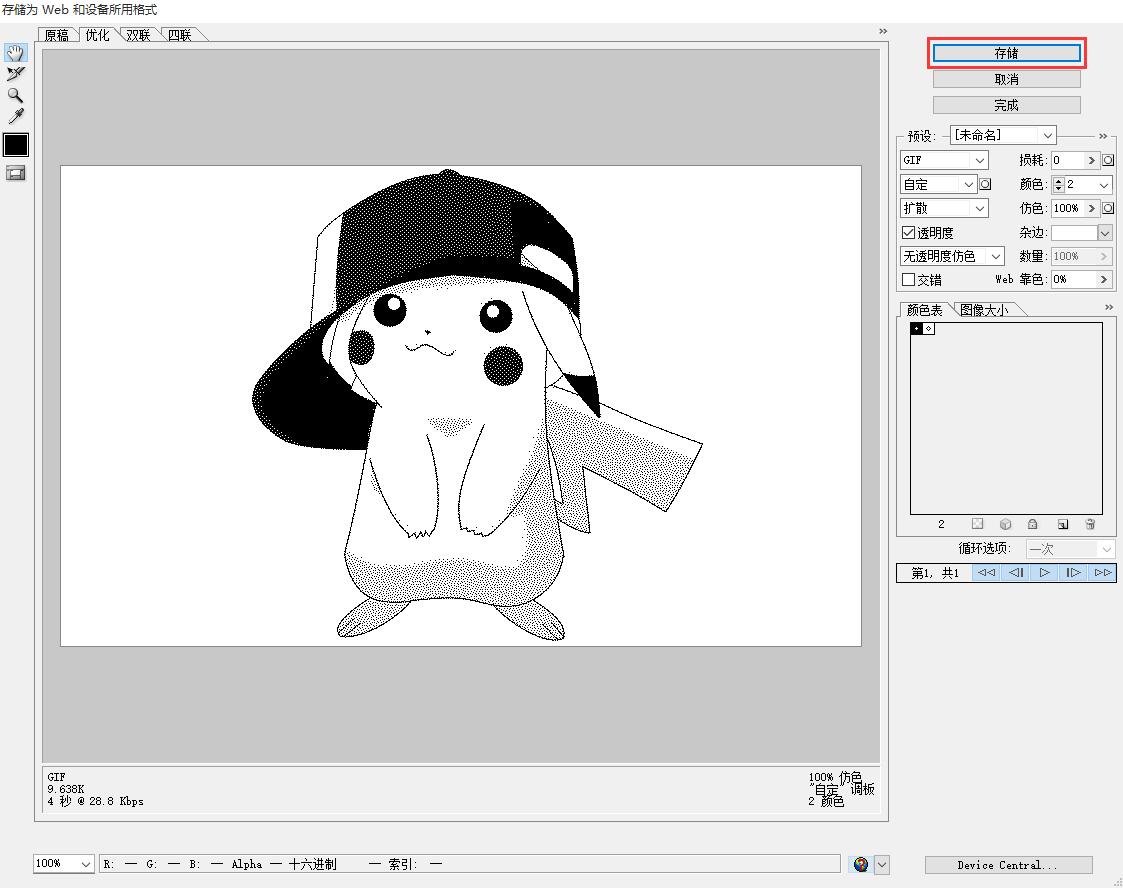Switch to the 双联 tab

(138, 35)
